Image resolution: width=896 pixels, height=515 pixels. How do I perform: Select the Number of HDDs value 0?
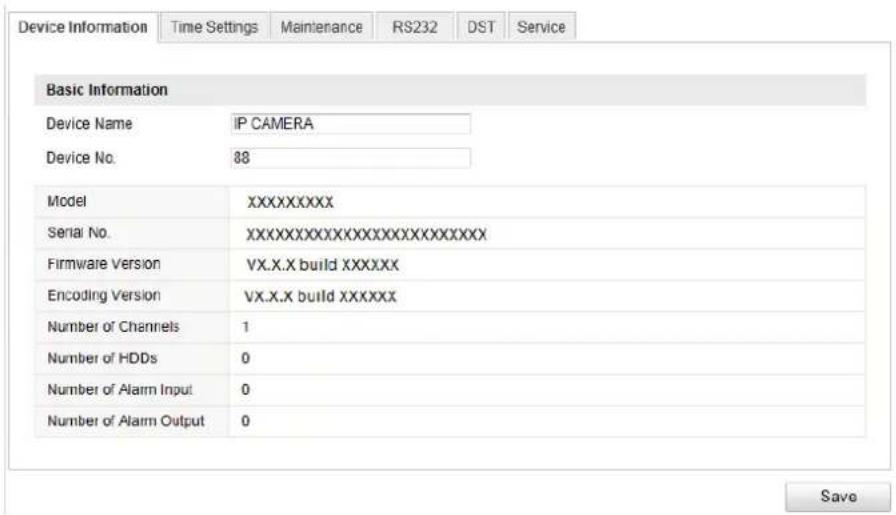point(246,358)
